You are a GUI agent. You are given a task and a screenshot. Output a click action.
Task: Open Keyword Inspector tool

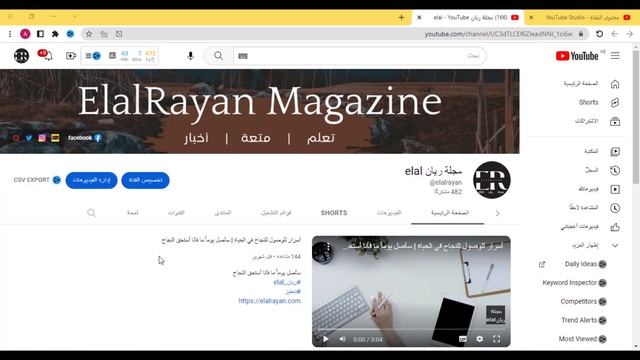[574, 282]
